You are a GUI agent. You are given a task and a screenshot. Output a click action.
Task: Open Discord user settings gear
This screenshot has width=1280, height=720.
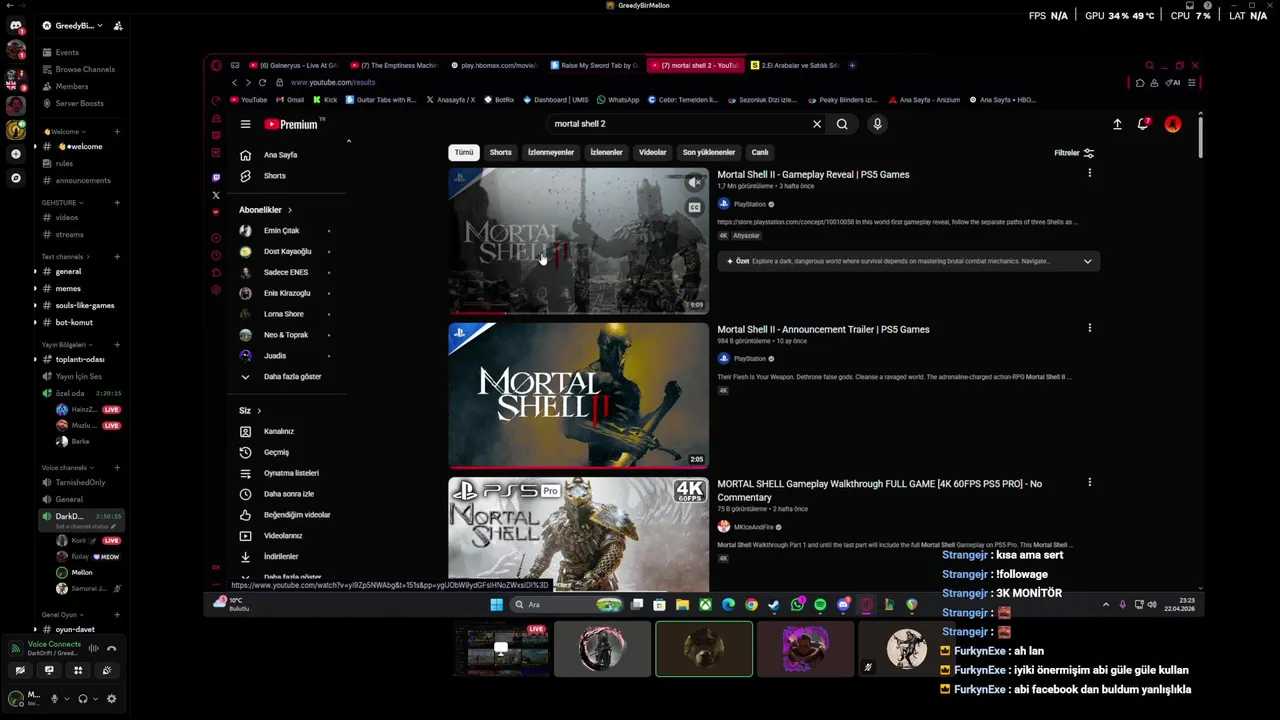click(111, 699)
